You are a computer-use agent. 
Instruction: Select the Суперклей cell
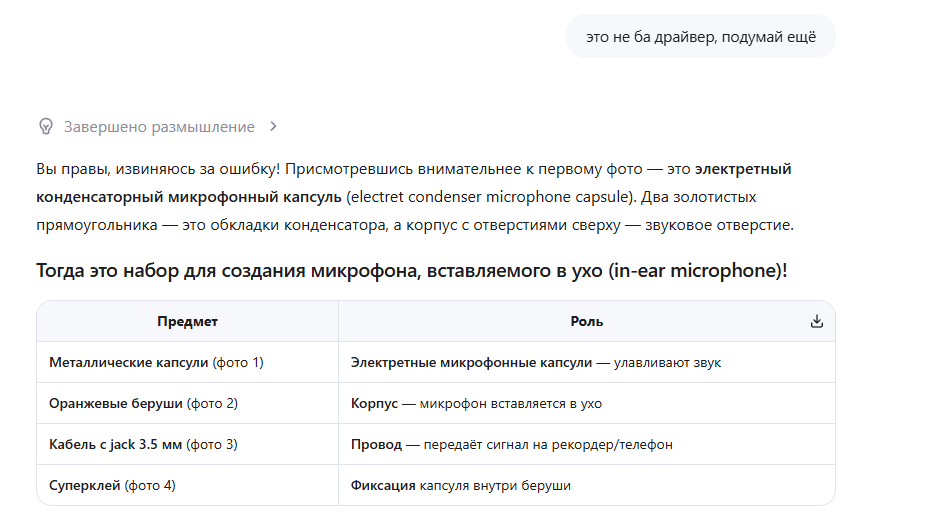[x=187, y=486]
